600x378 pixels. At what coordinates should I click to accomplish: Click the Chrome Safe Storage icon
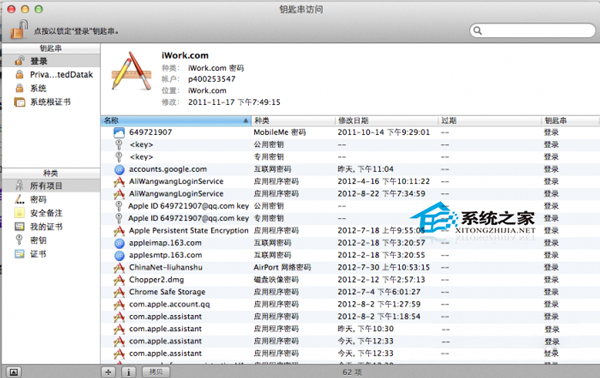tap(119, 292)
